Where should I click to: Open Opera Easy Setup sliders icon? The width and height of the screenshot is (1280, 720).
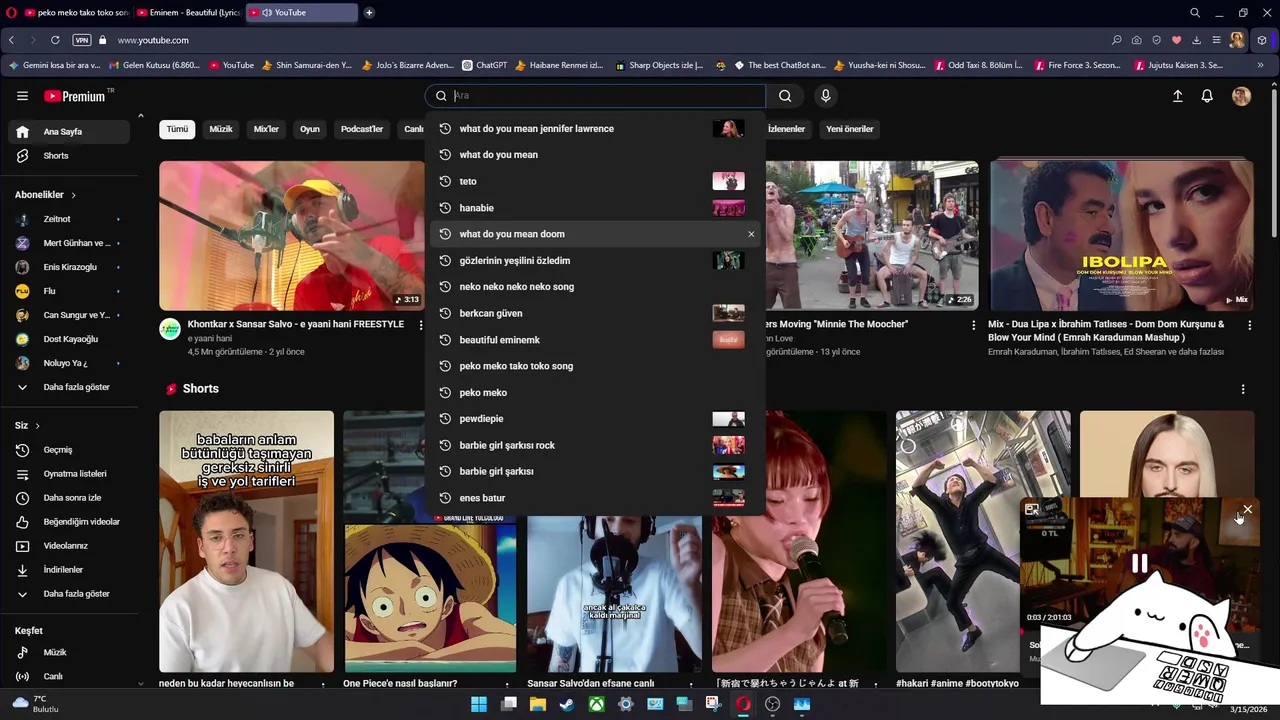pos(1217,40)
